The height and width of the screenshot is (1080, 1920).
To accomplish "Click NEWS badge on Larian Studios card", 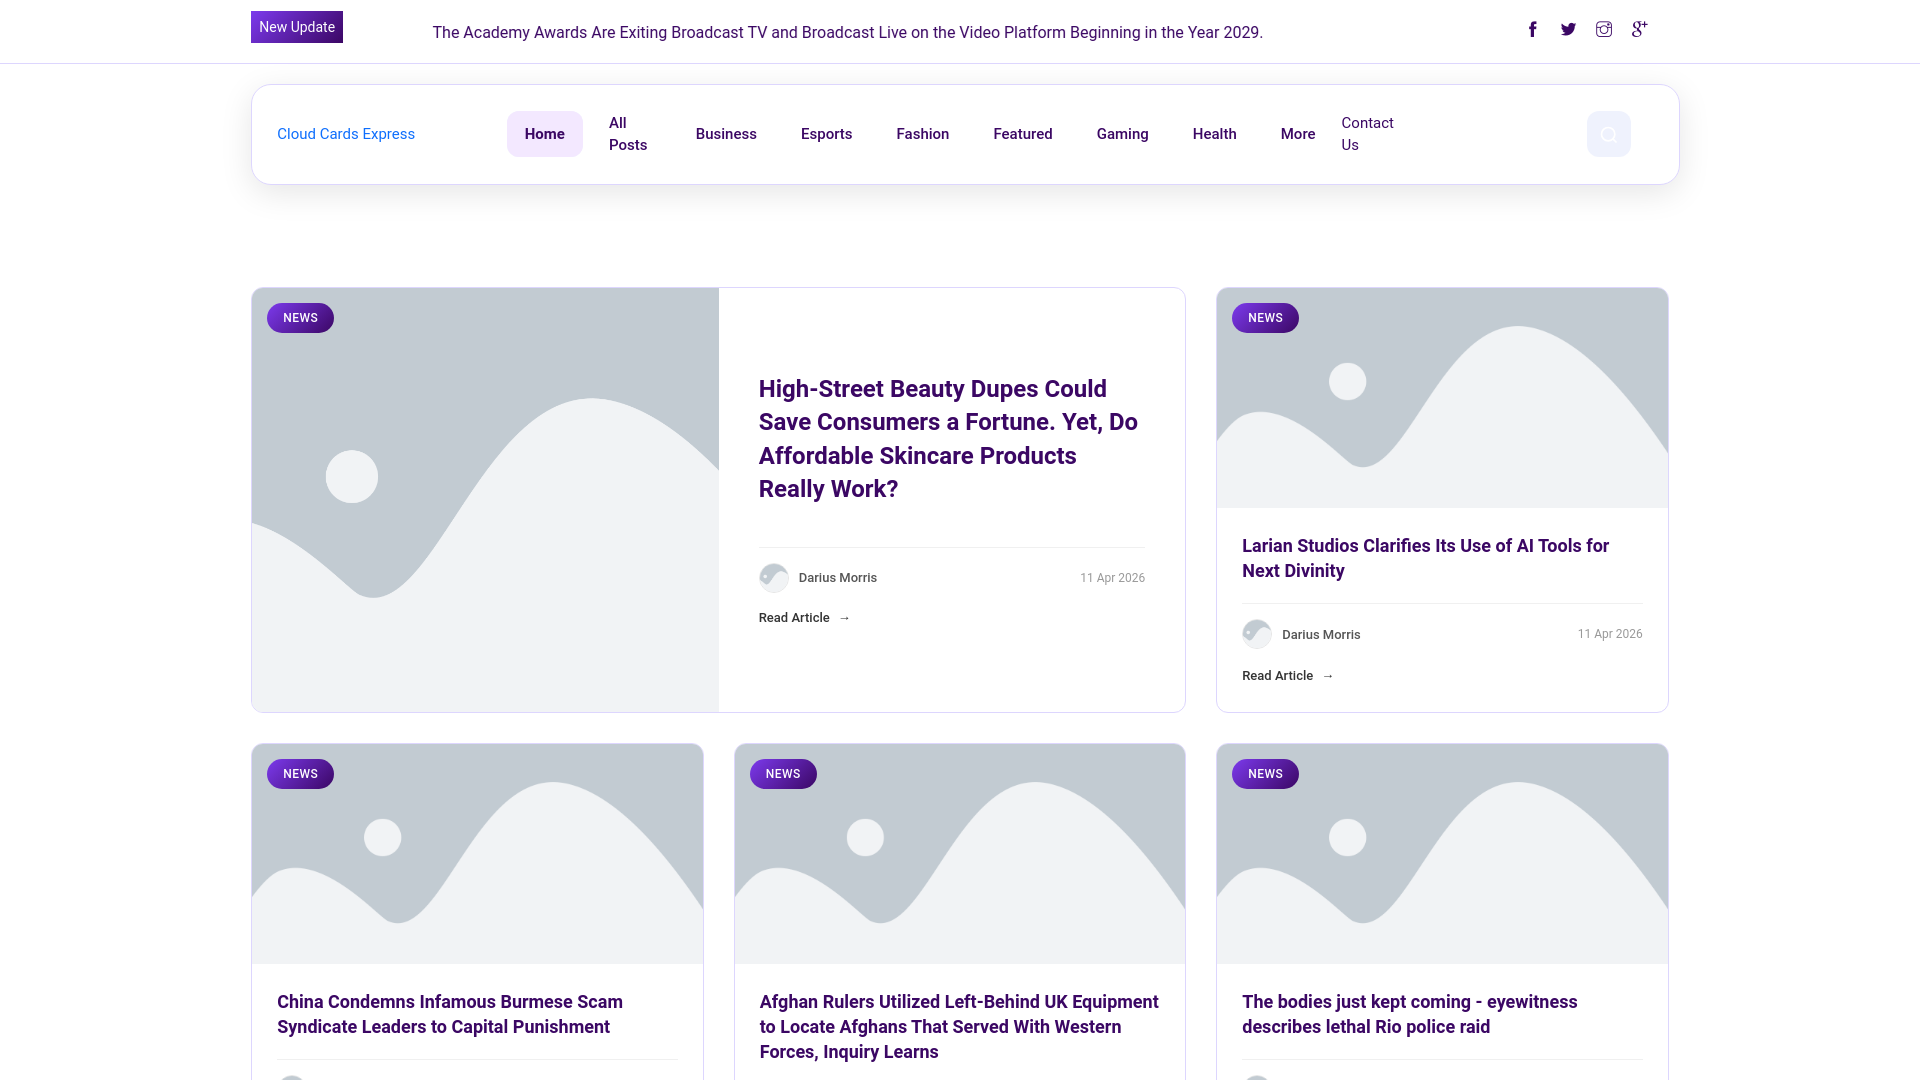I will tap(1265, 318).
